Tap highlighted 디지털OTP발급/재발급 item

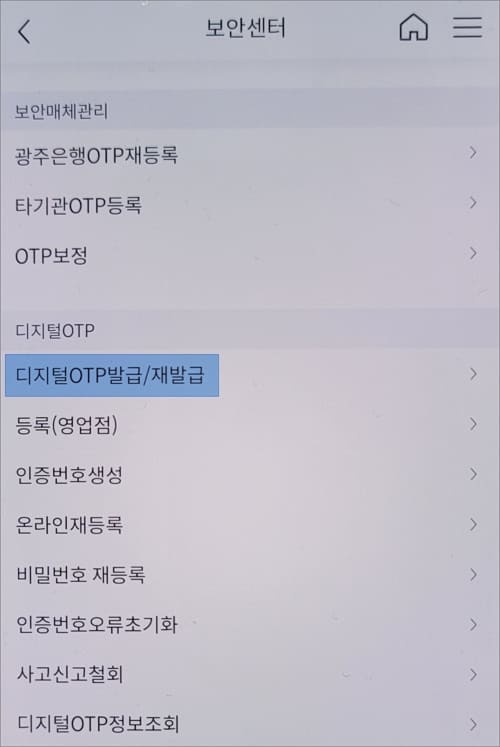[x=112, y=375]
